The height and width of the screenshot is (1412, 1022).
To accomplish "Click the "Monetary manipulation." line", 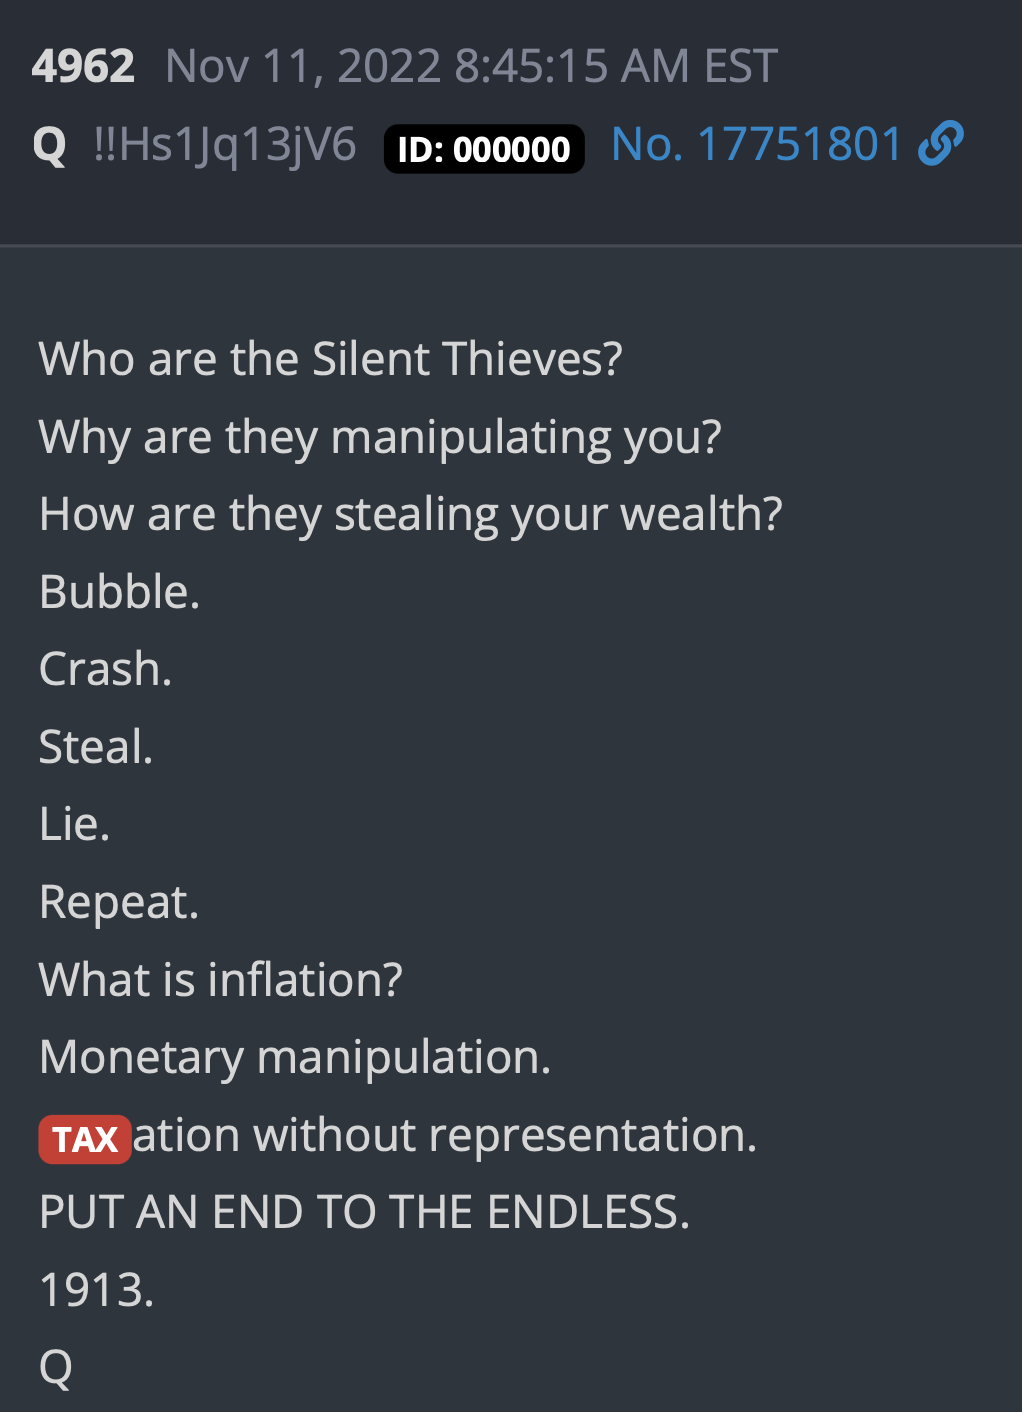I will [x=295, y=1057].
